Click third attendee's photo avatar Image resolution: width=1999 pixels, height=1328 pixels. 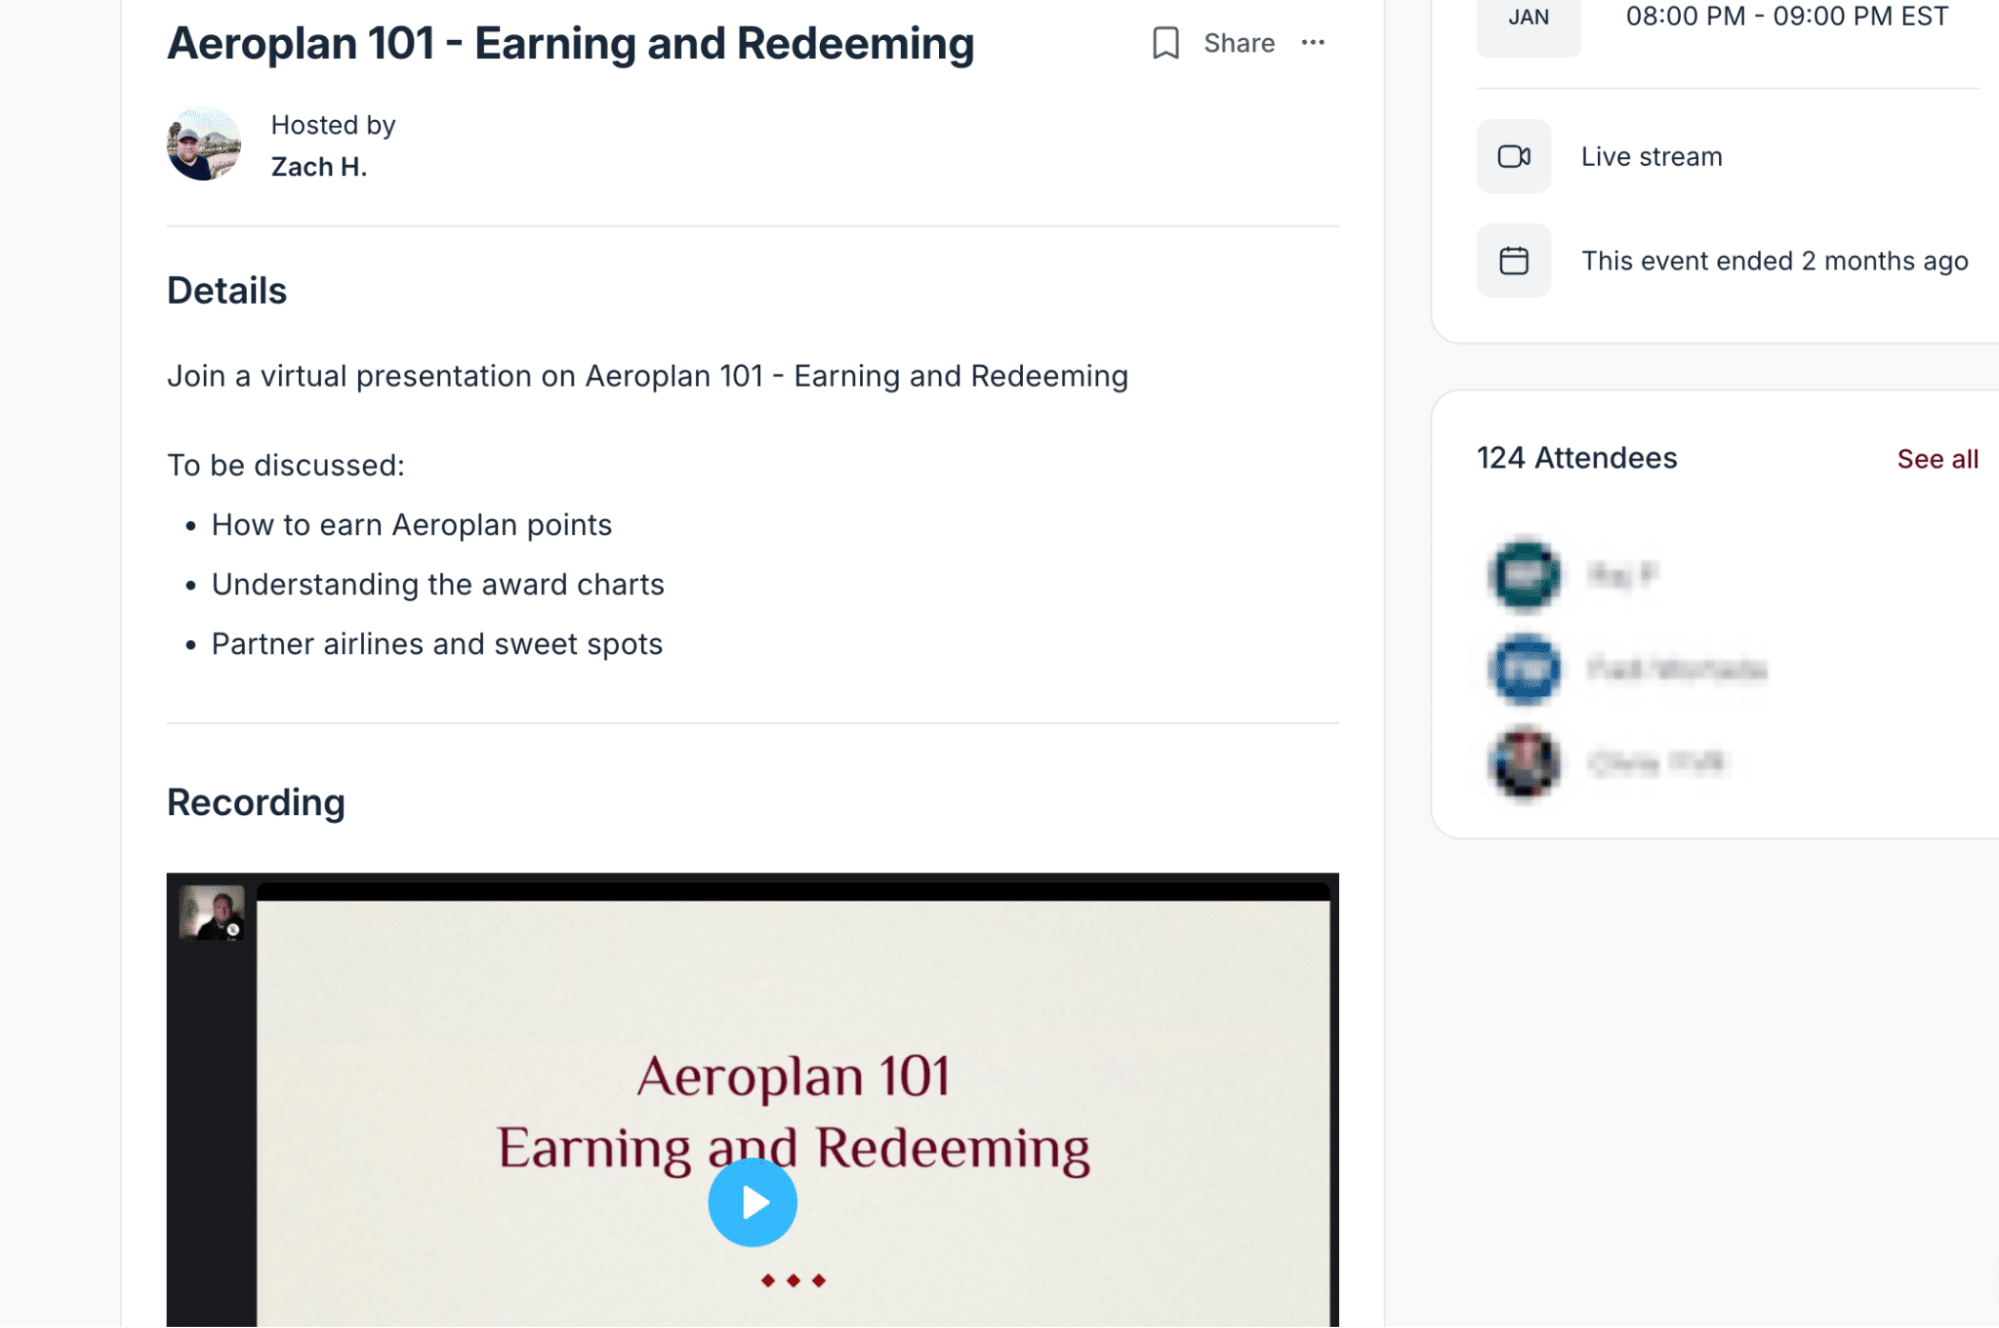(x=1524, y=763)
